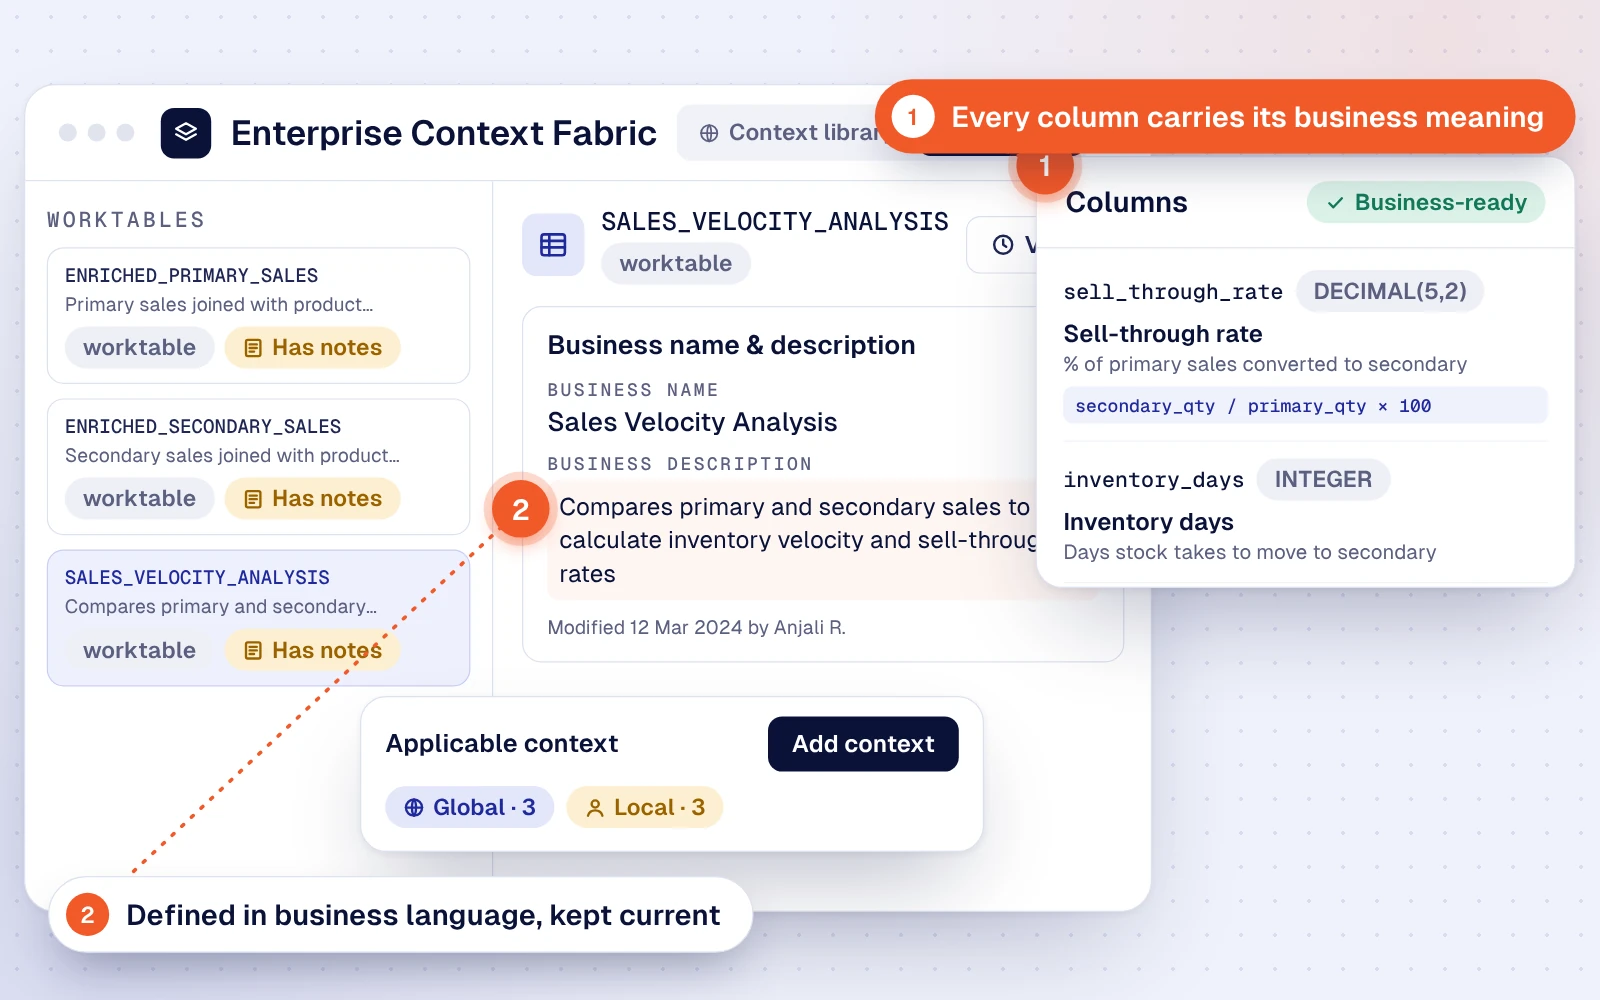Viewport: 1600px width, 1000px height.
Task: Click the sell_through_rate column name
Action: (1173, 292)
